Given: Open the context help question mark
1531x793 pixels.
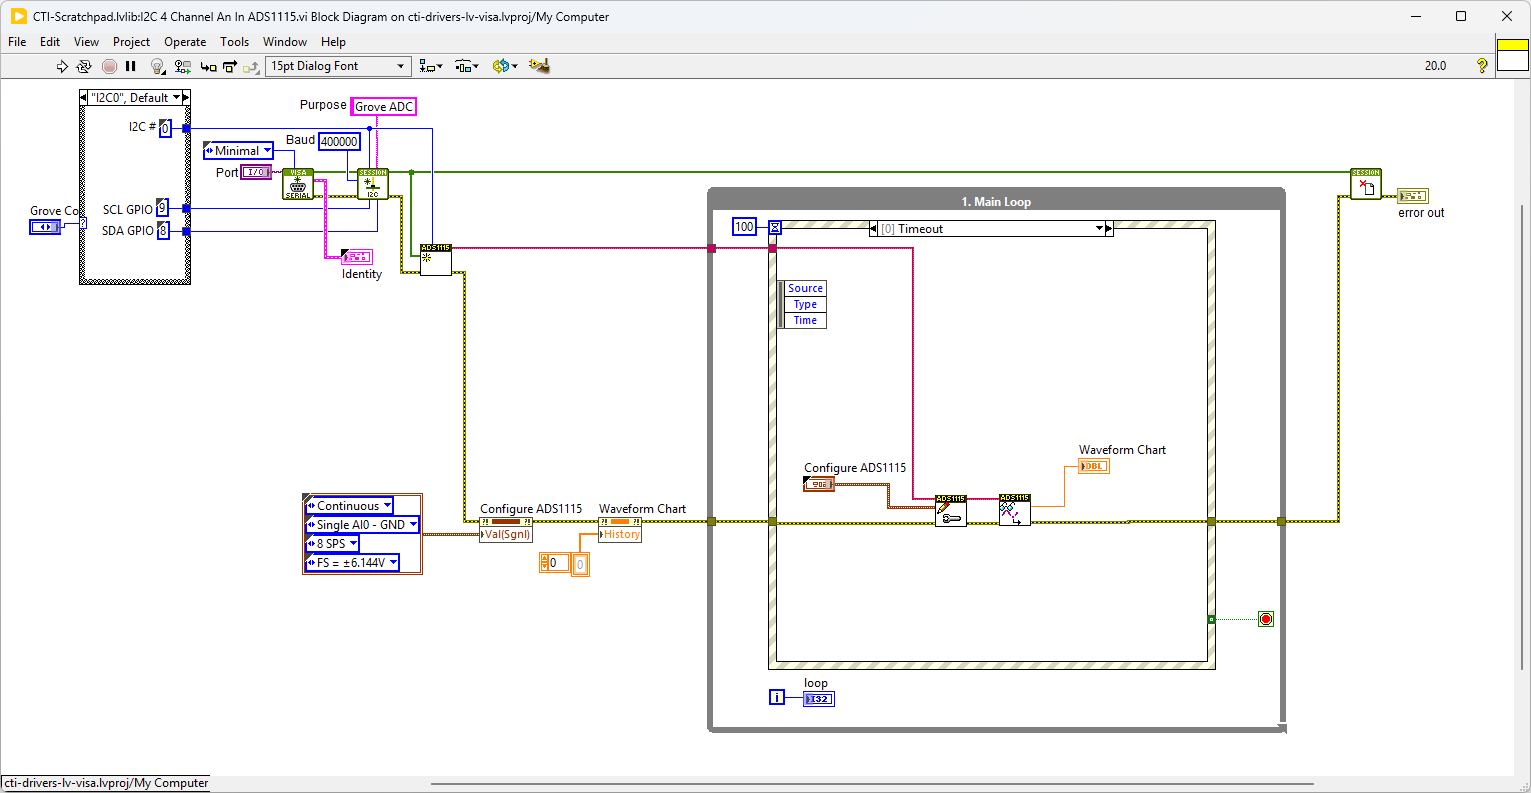Looking at the screenshot, I should tap(1481, 66).
